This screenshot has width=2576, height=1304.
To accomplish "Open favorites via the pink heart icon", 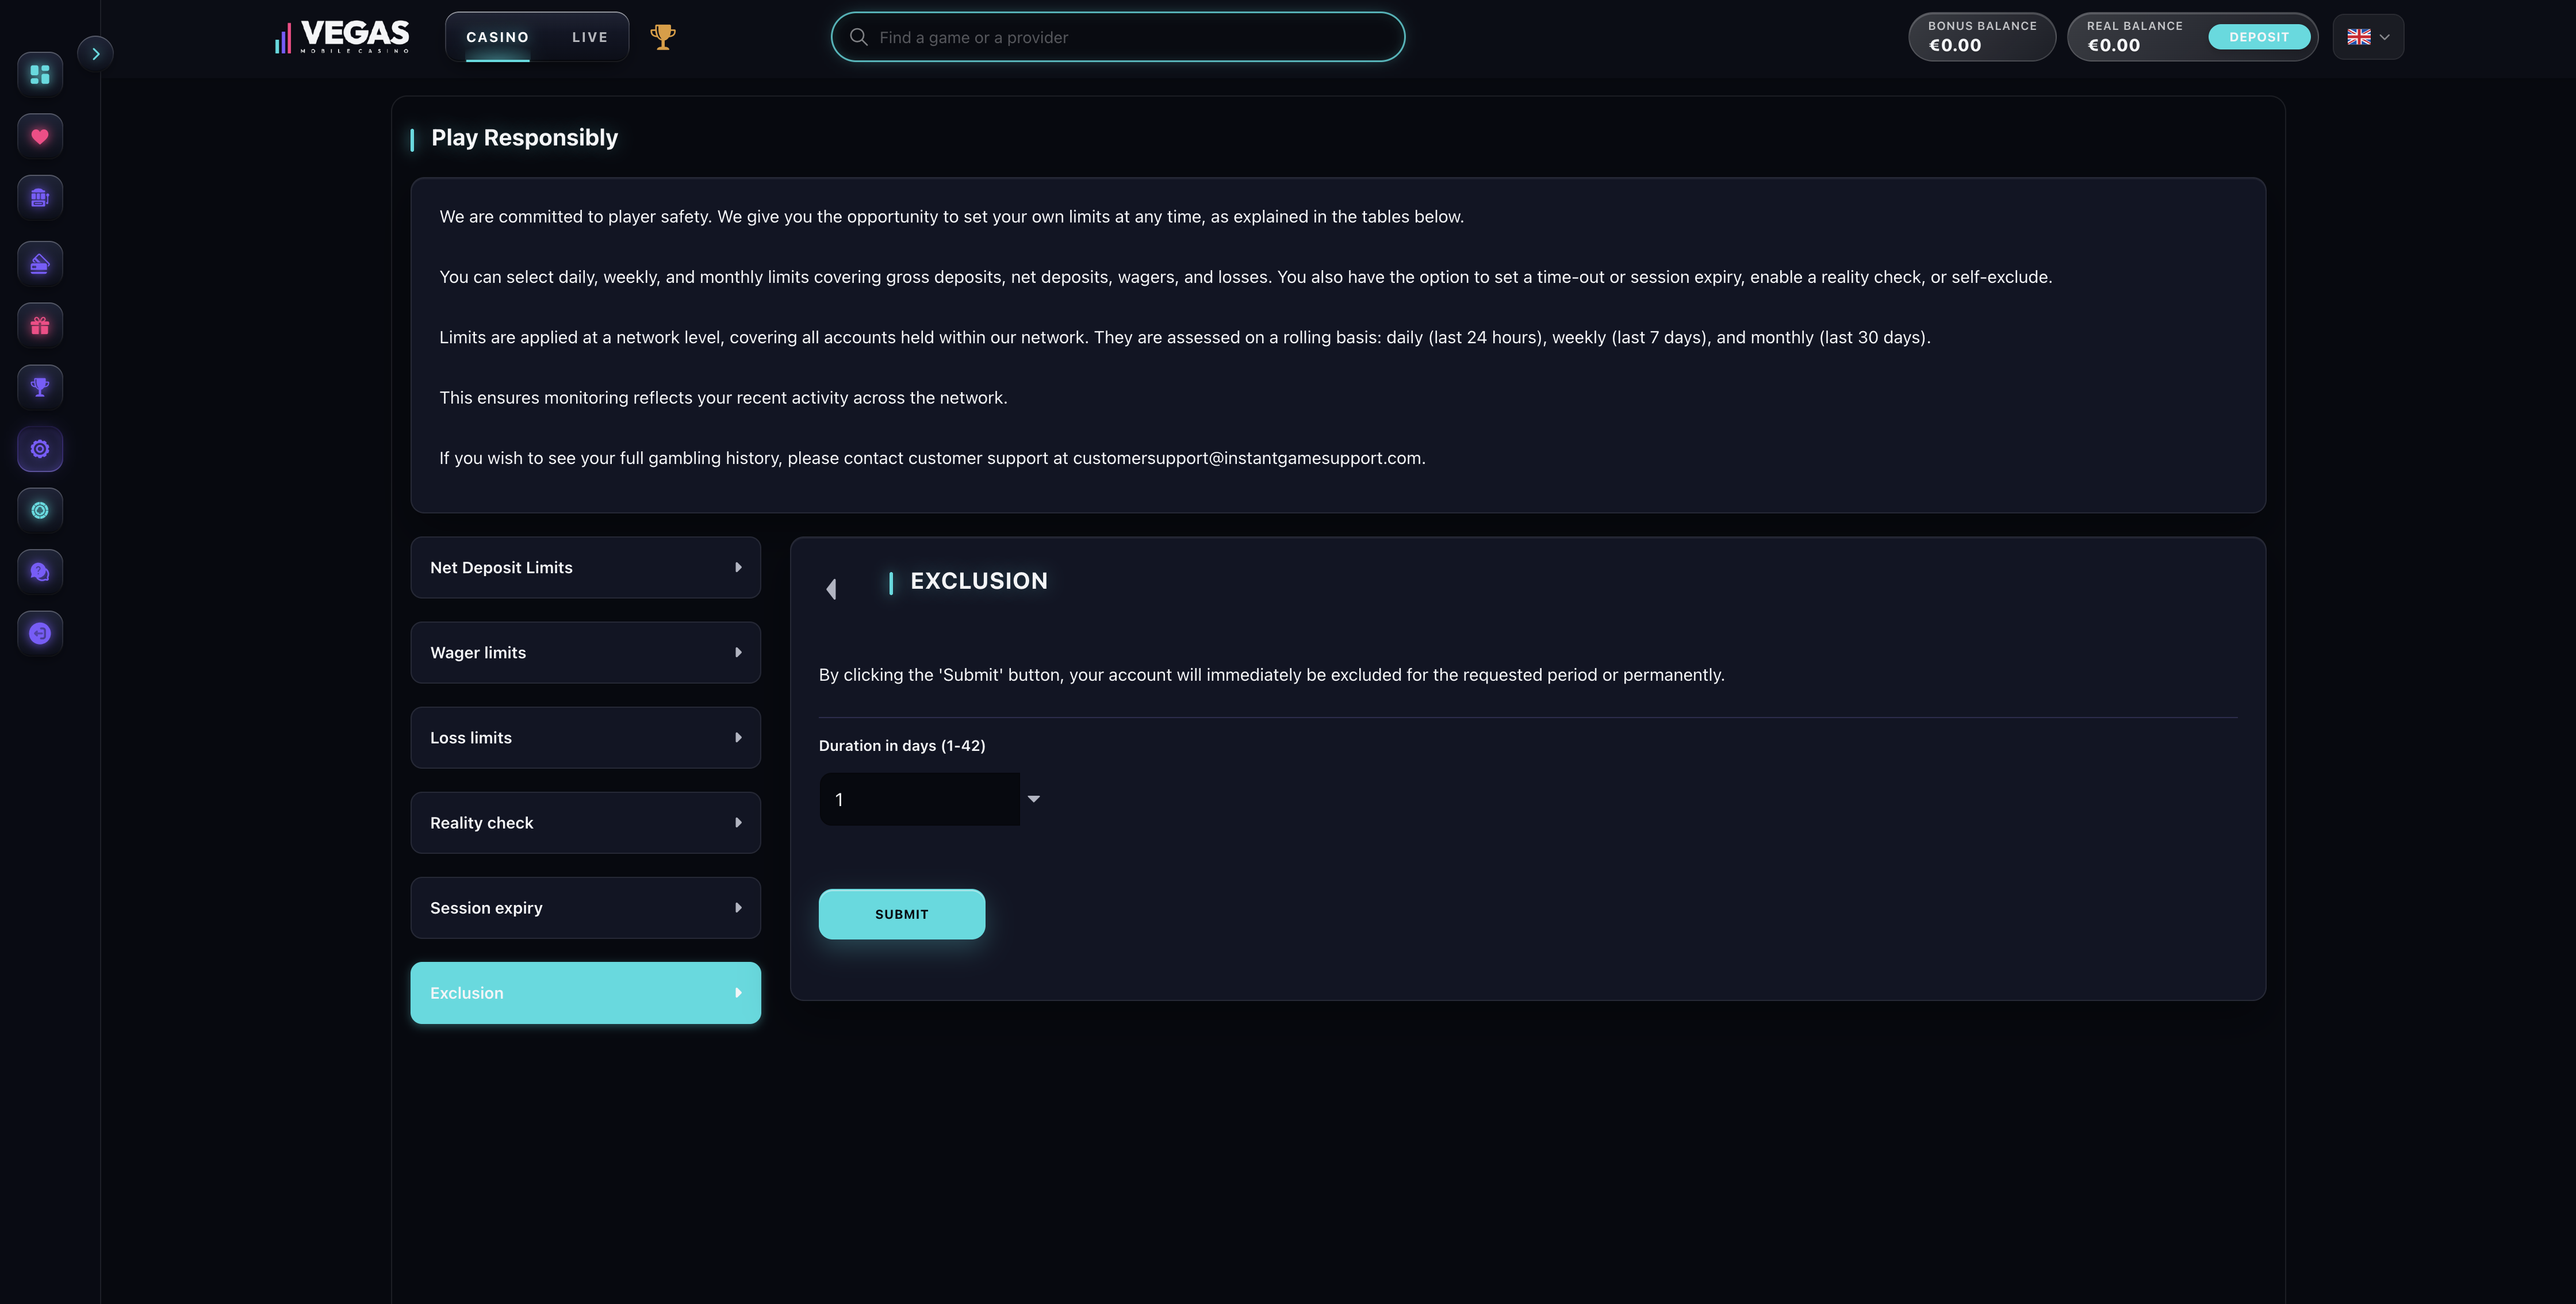I will click(x=40, y=136).
